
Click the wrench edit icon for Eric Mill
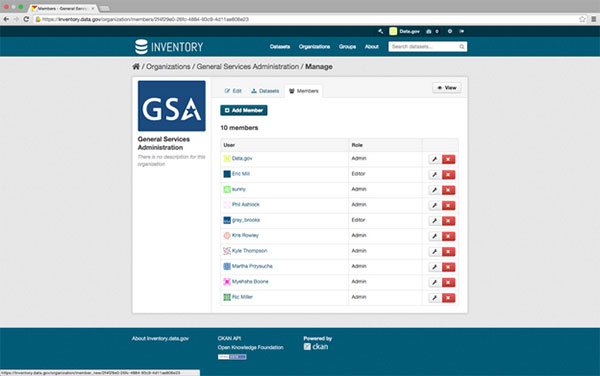point(434,175)
